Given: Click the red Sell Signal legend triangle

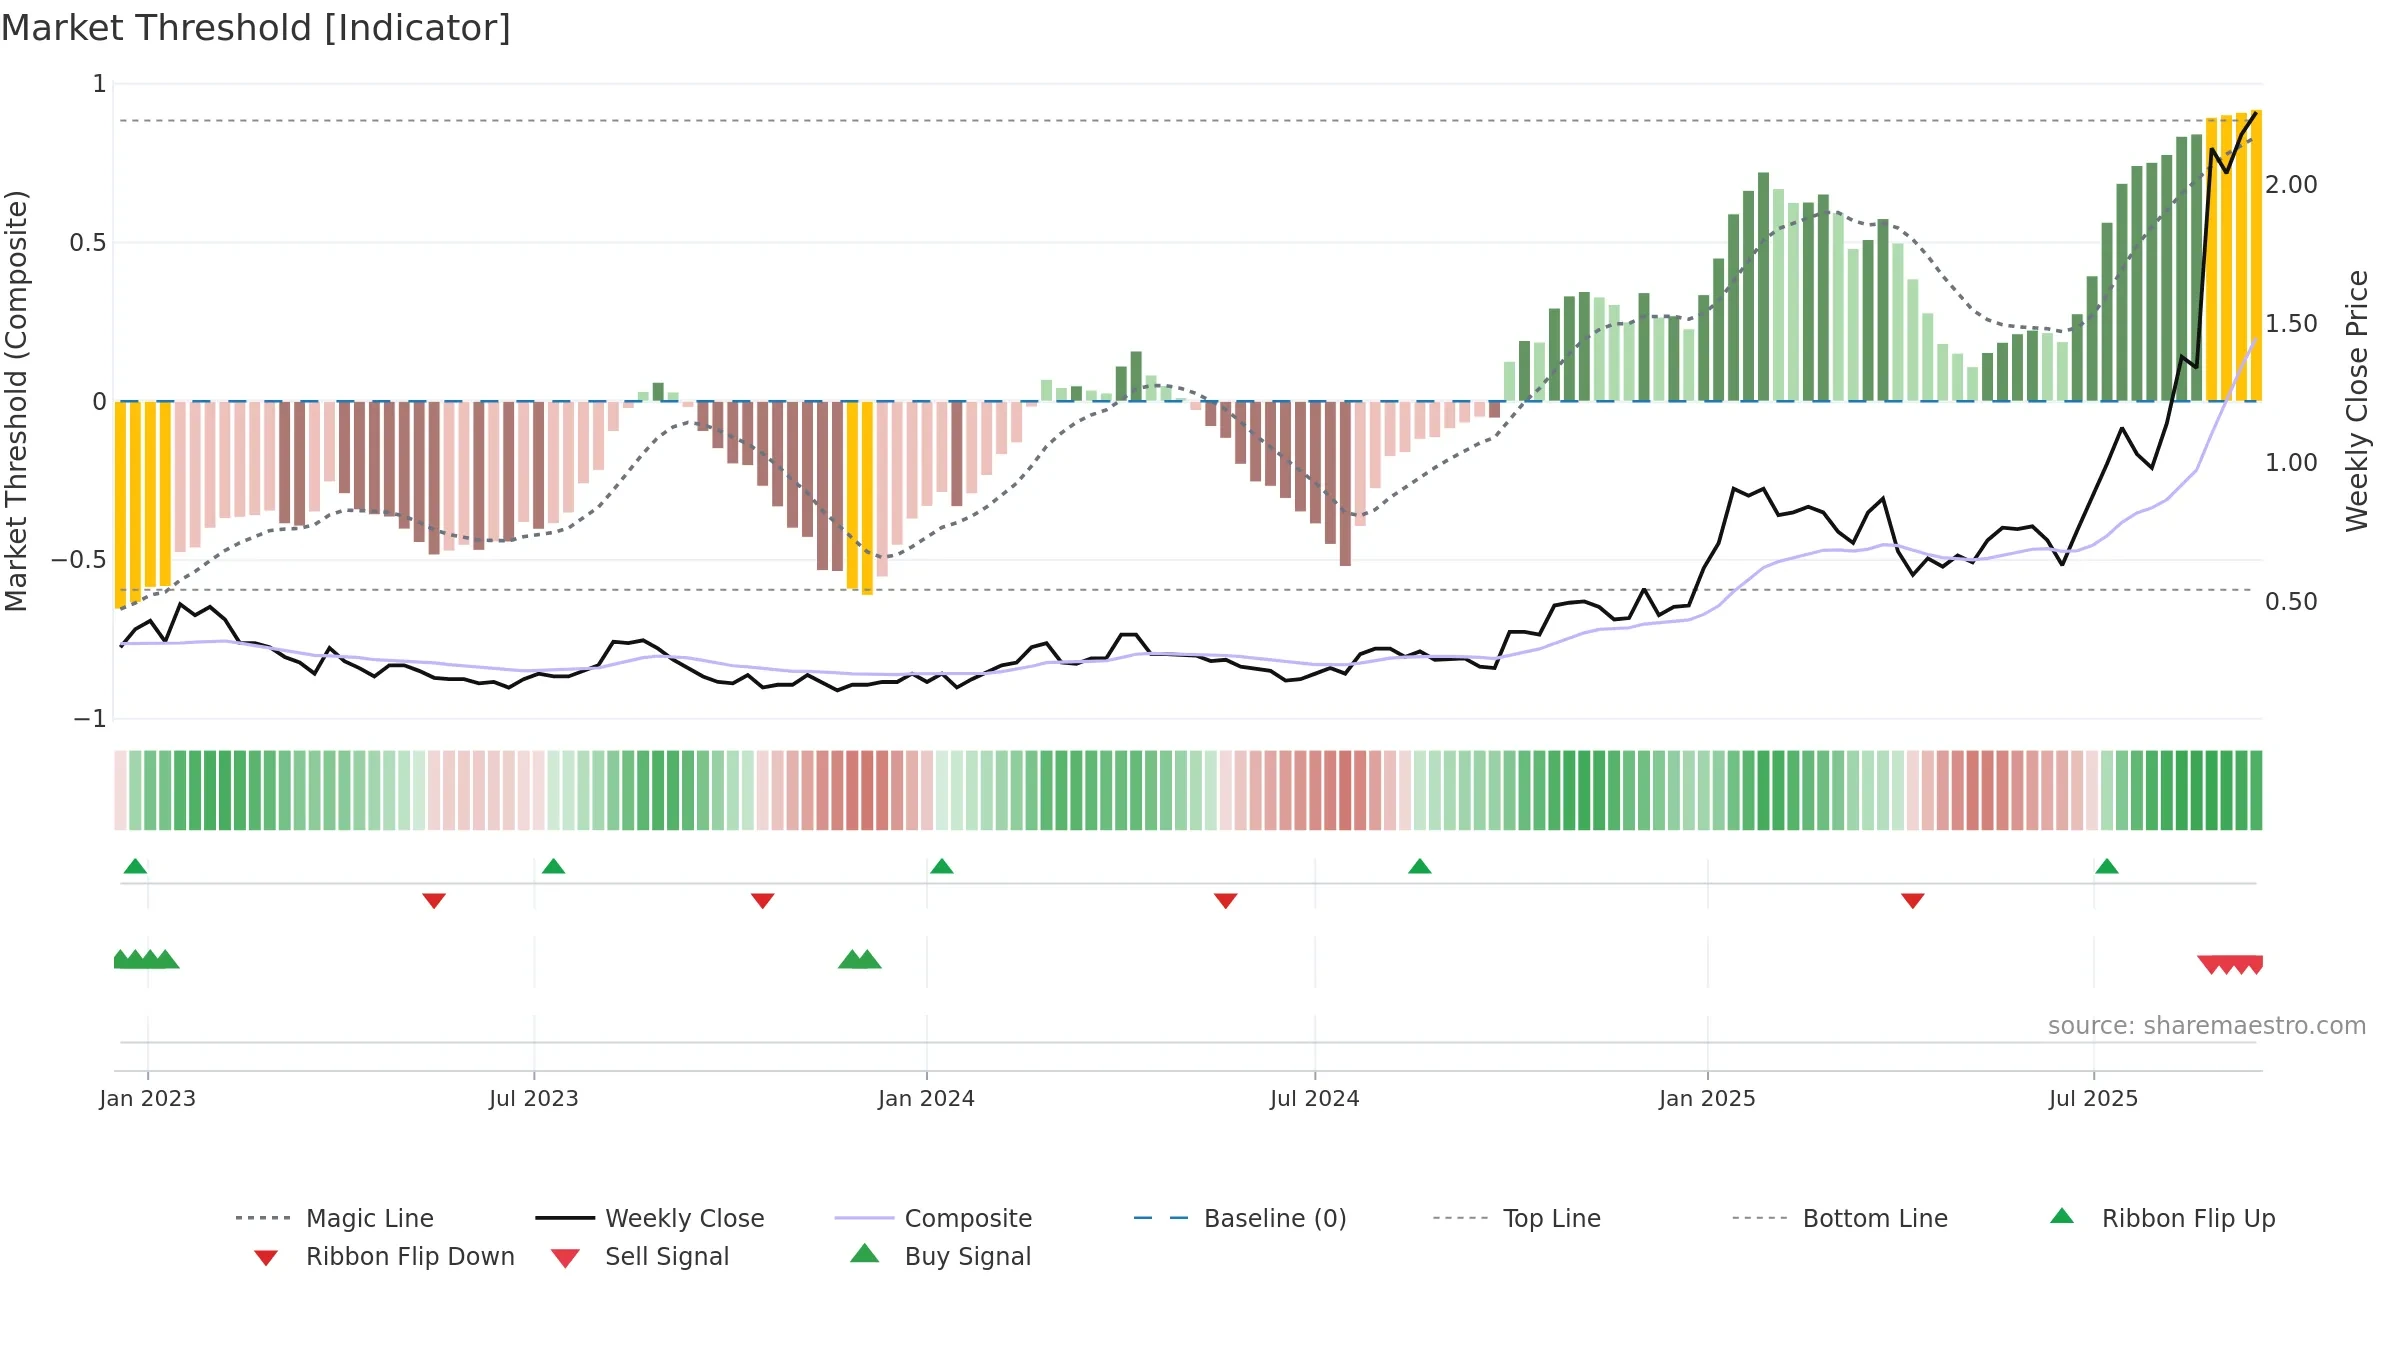Looking at the screenshot, I should (x=565, y=1258).
